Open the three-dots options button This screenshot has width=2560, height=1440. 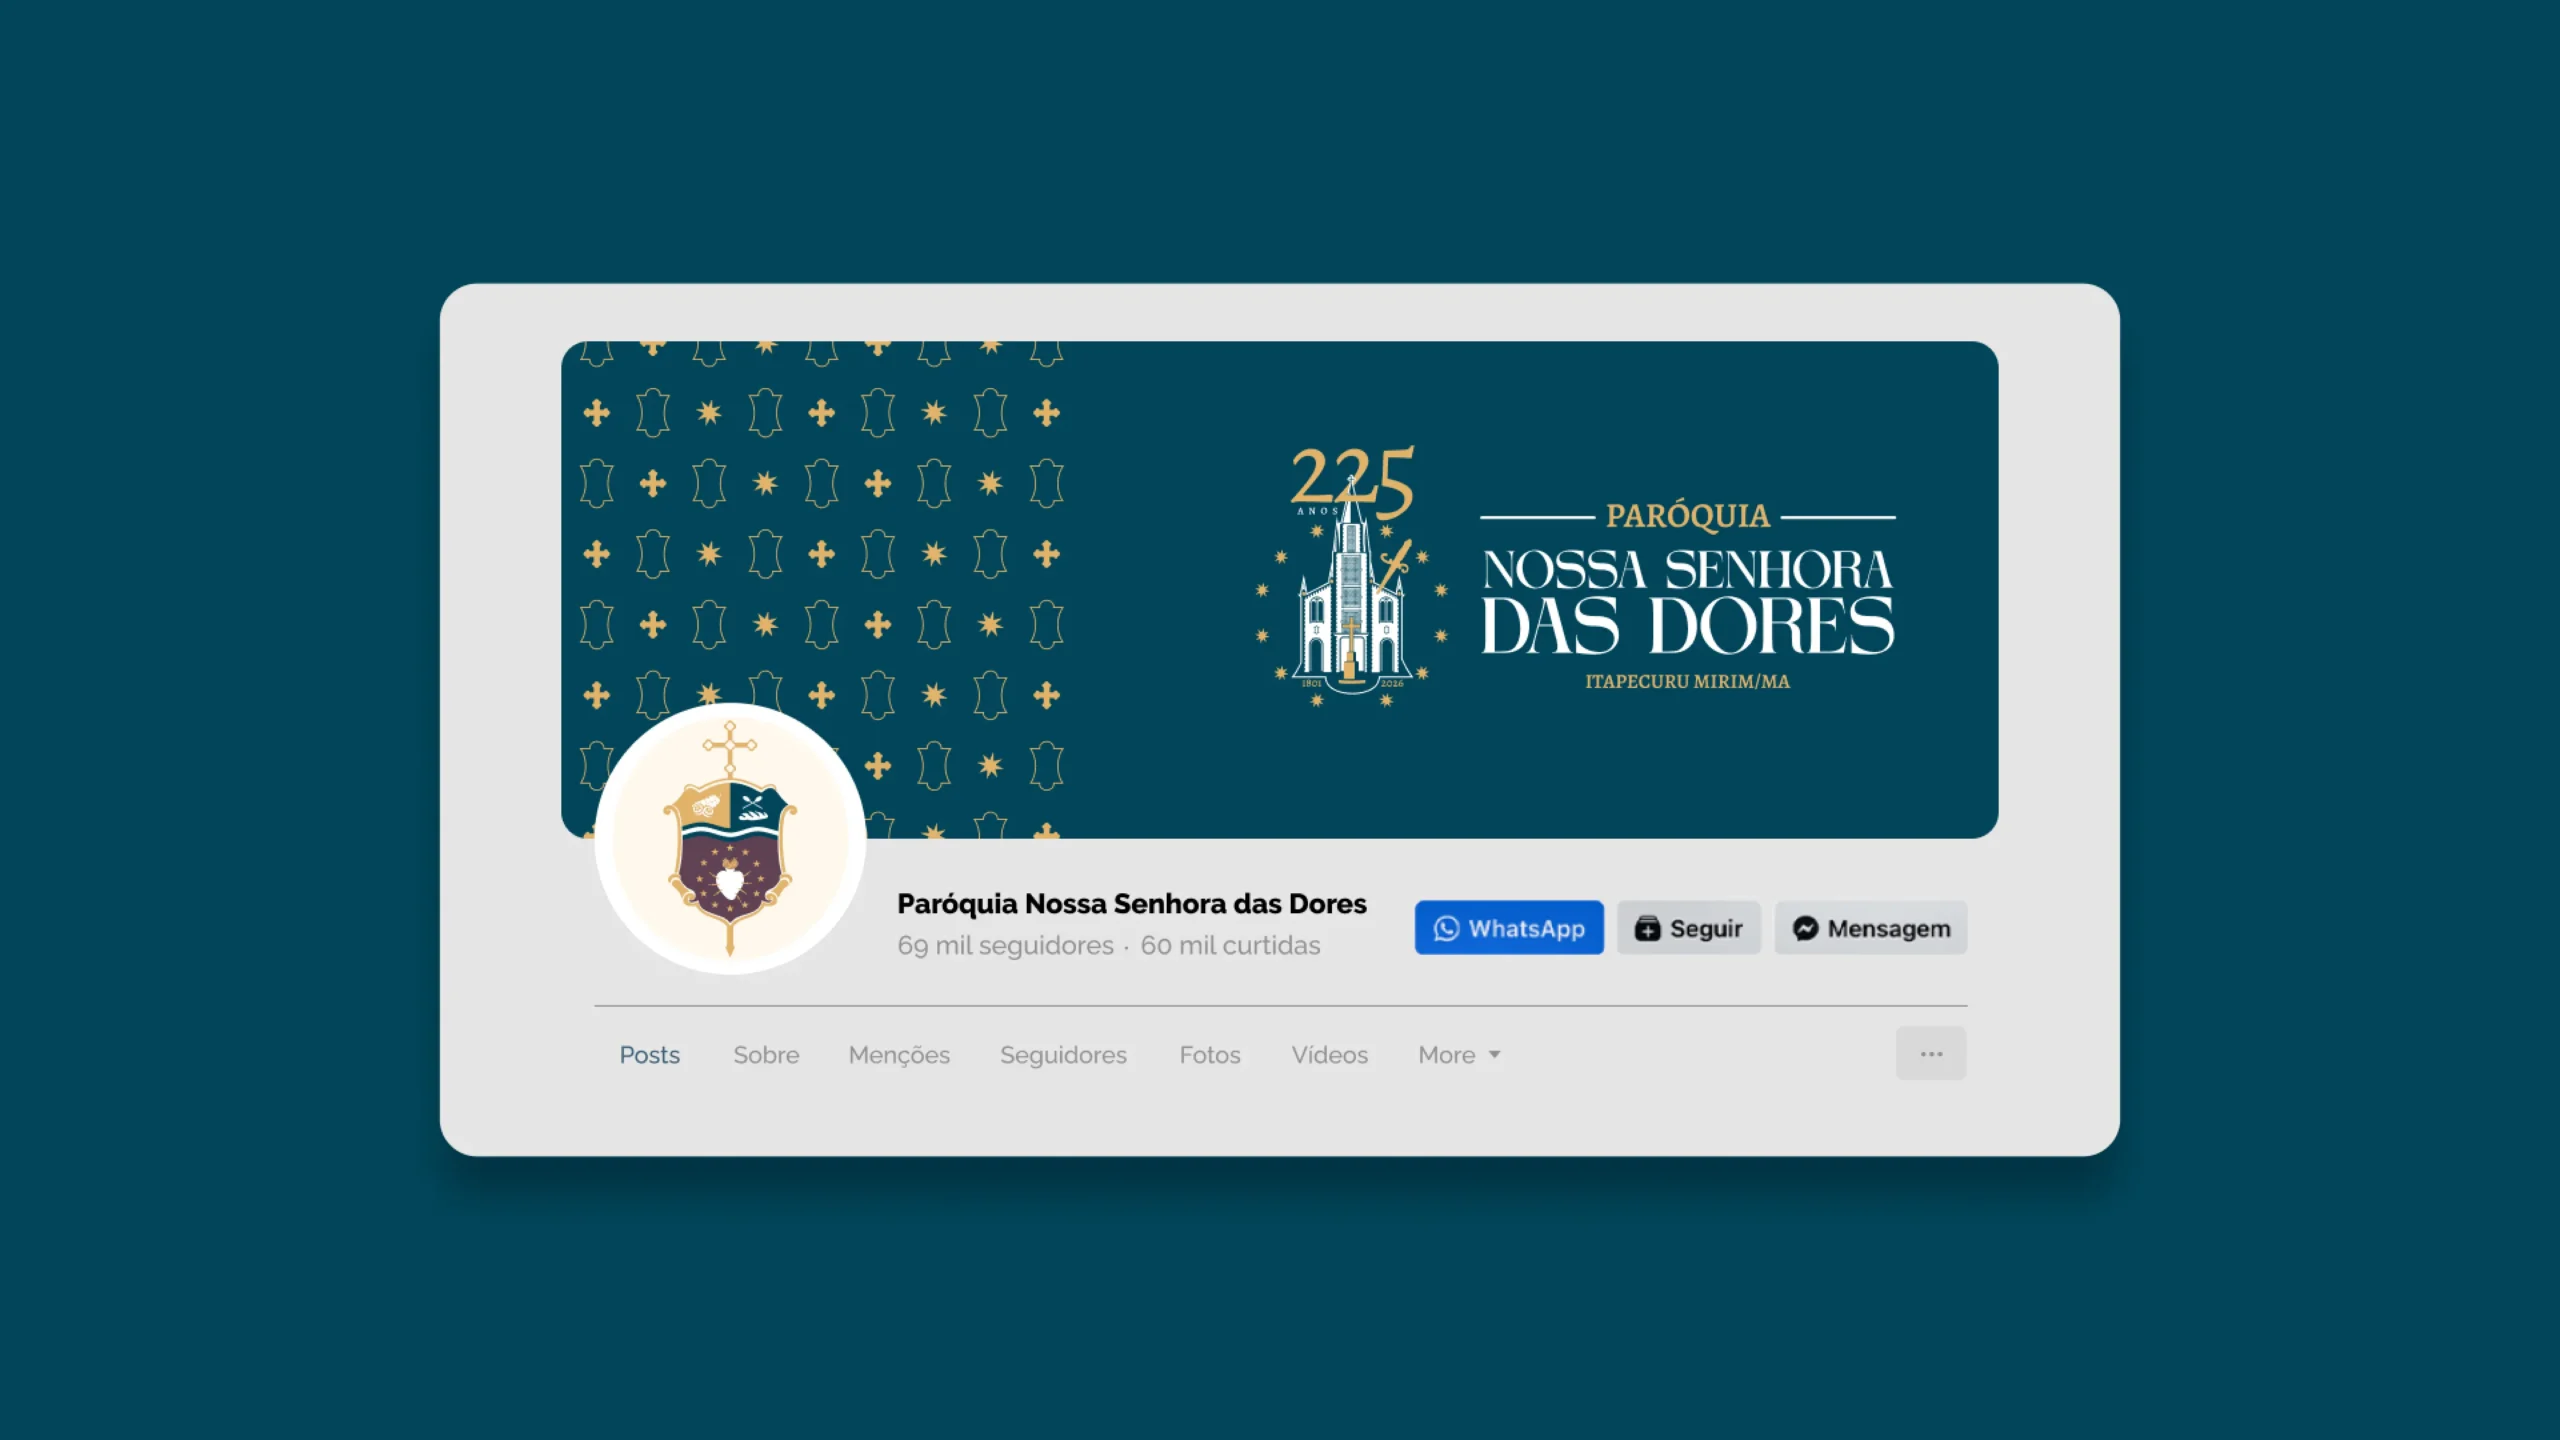tap(1931, 1054)
